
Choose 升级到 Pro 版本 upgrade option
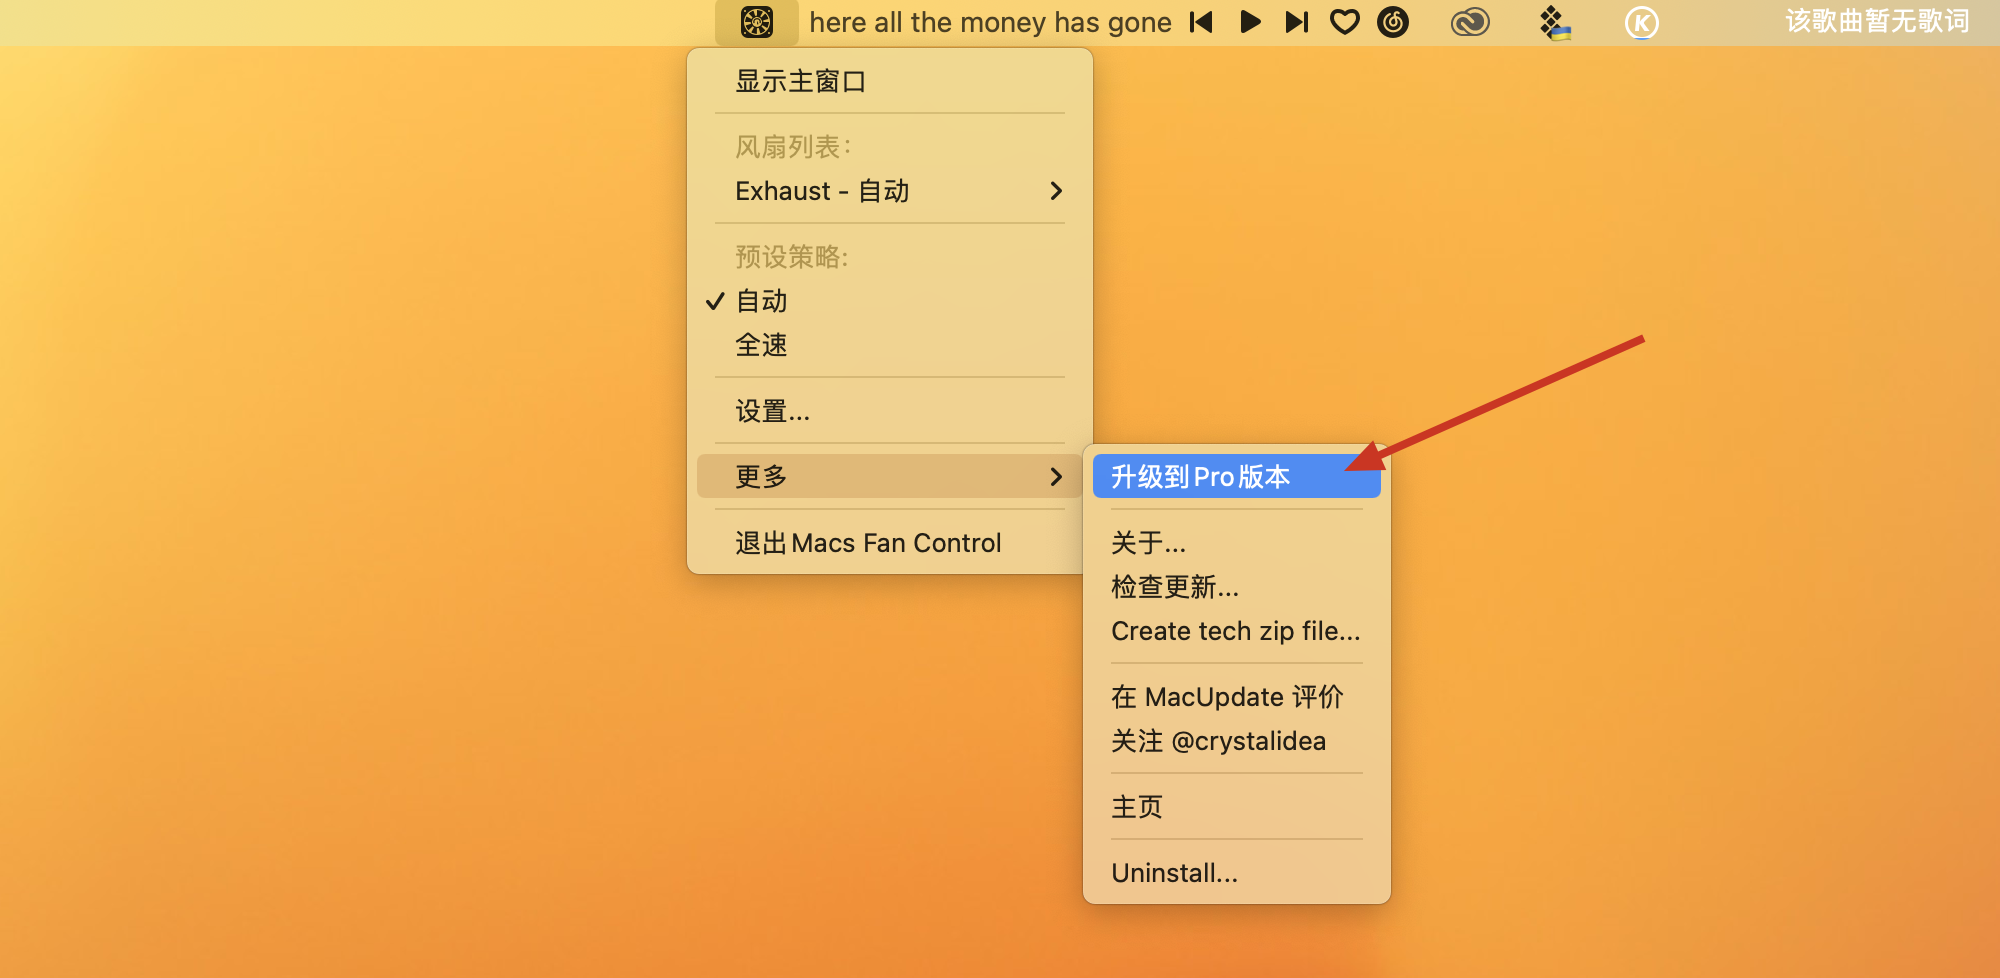[x=1200, y=477]
